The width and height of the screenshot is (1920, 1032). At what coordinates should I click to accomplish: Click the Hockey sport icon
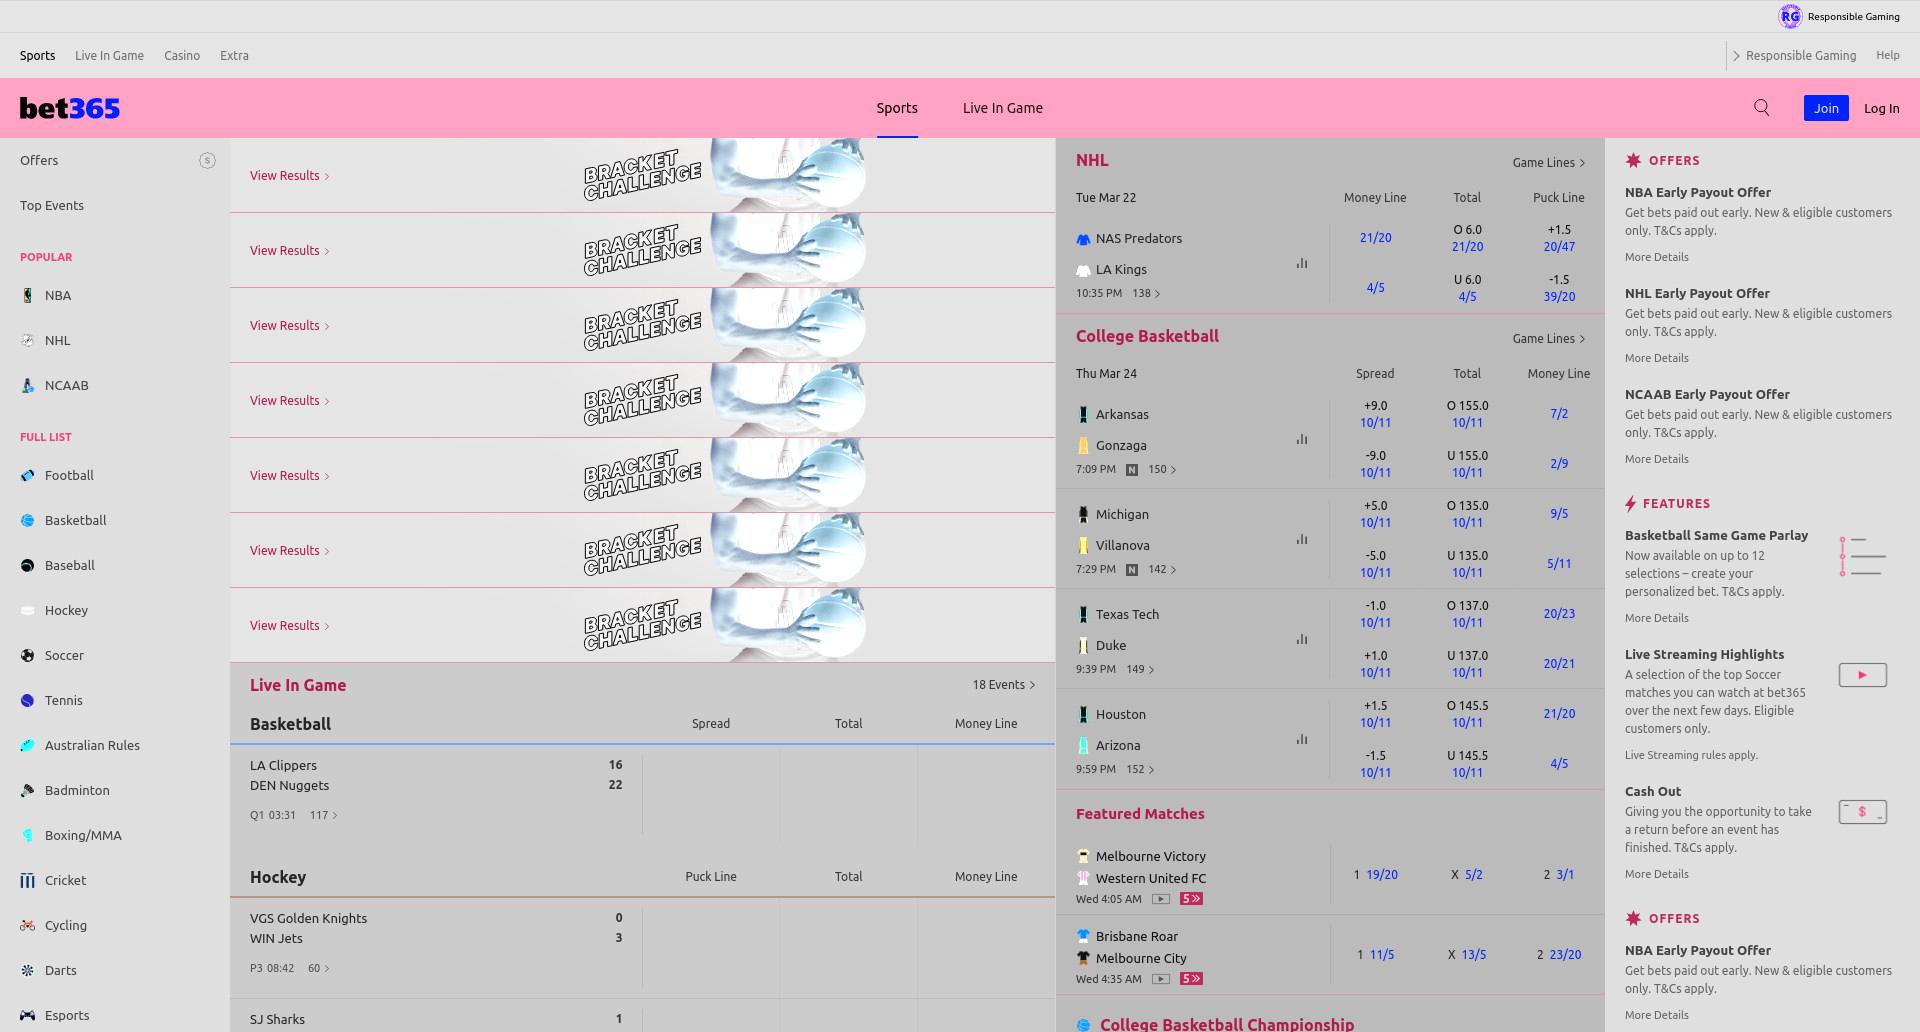(x=27, y=610)
